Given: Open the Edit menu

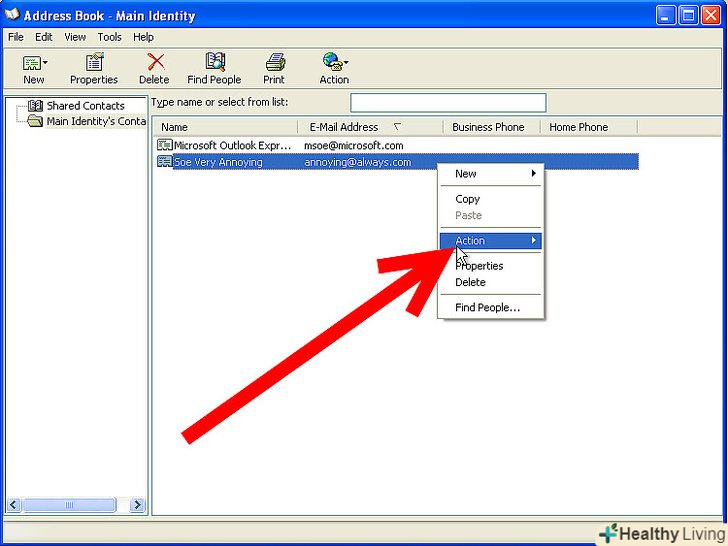Looking at the screenshot, I should tap(44, 37).
